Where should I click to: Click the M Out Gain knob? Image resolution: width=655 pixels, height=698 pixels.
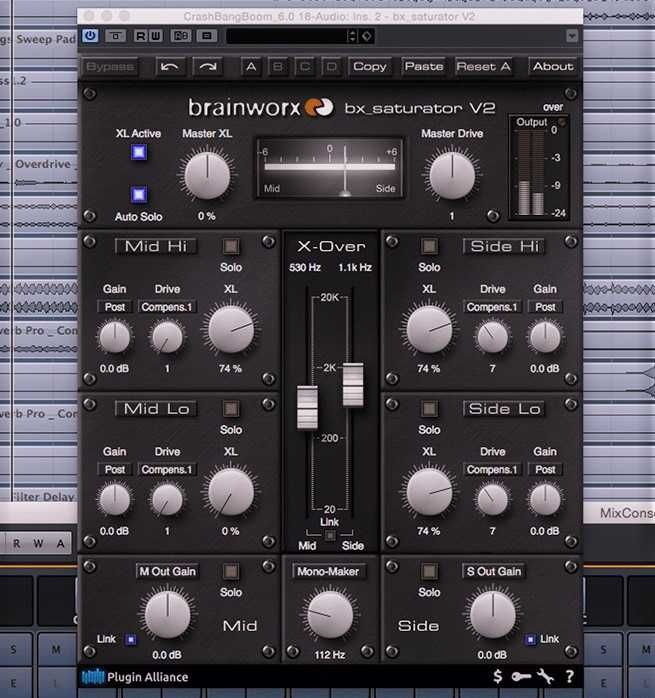click(167, 615)
